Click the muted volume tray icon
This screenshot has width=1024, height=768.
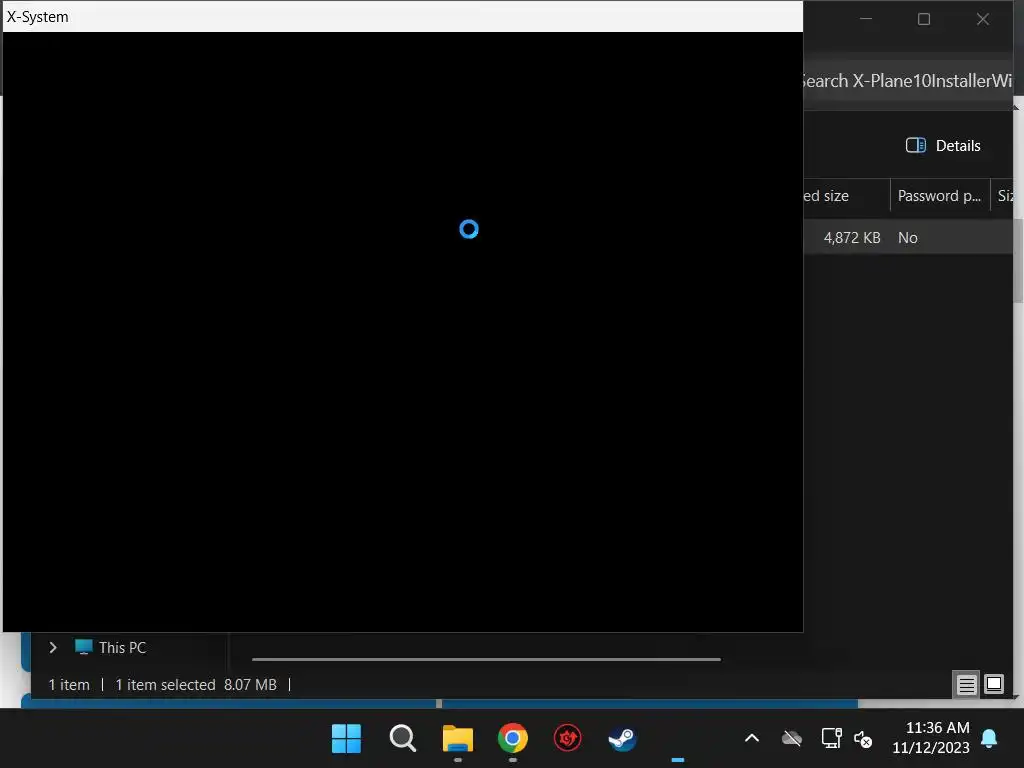coord(863,739)
